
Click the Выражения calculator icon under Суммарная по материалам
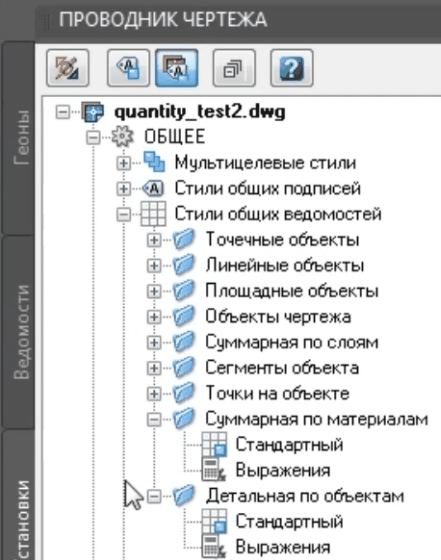(x=214, y=470)
